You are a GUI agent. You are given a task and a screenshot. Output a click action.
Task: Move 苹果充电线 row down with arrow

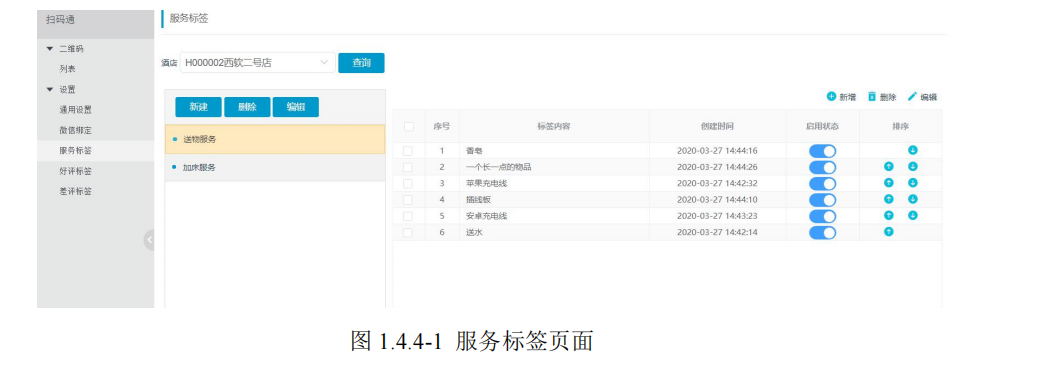point(913,183)
